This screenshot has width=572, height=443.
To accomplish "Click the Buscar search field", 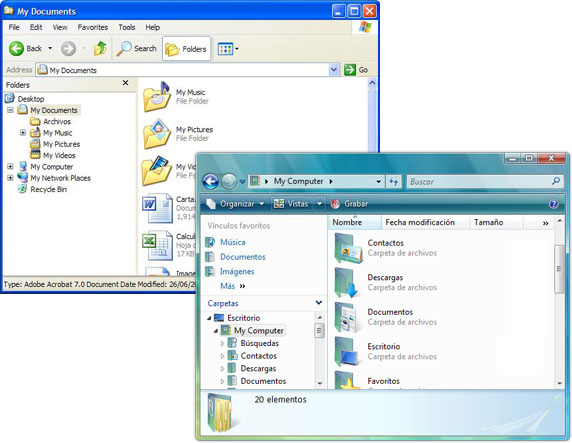I will pyautogui.click(x=479, y=181).
